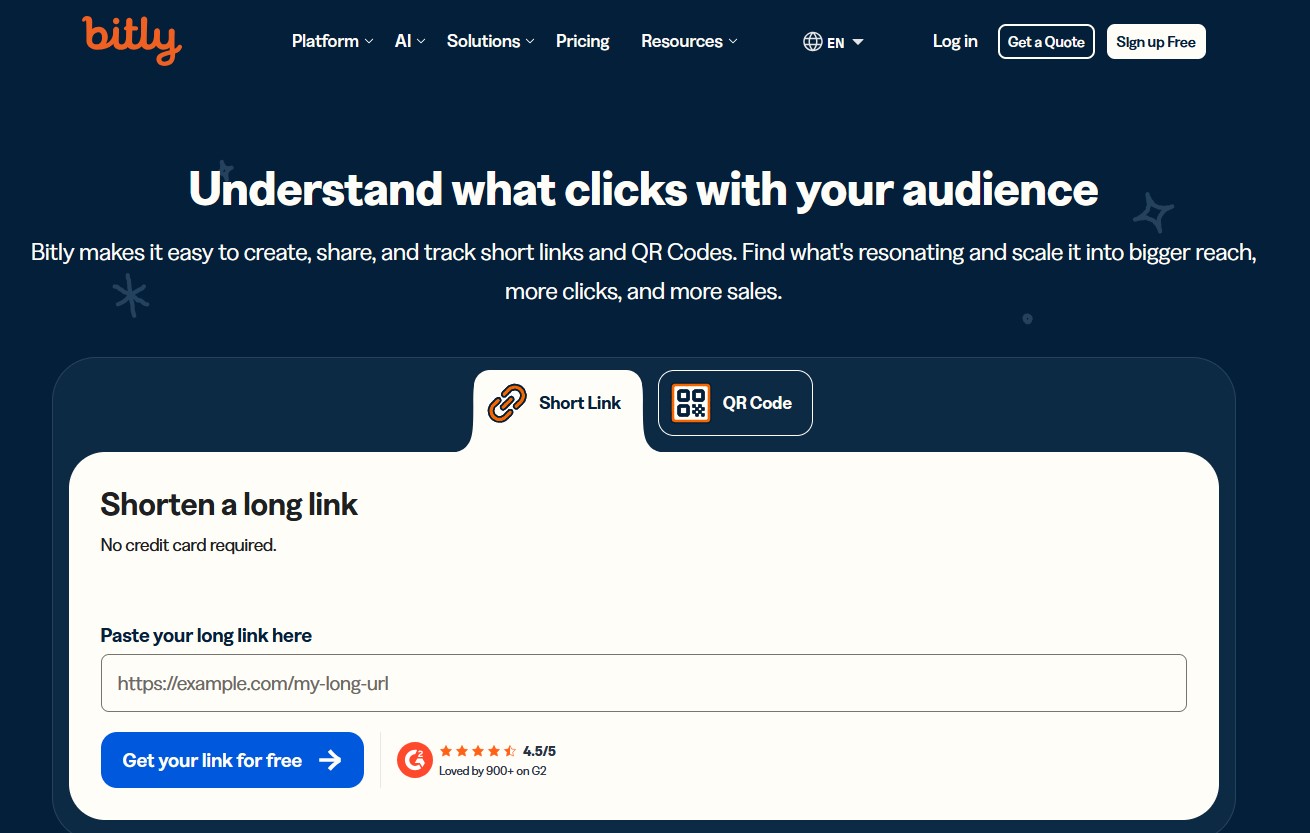Viewport: 1310px width, 833px height.
Task: Click the Shorten a long link heading
Action: [229, 504]
